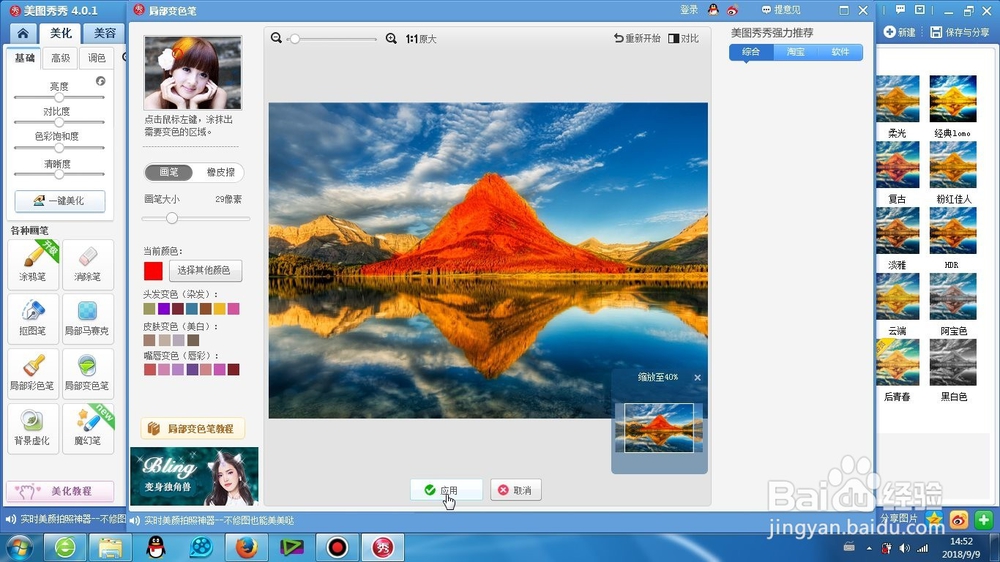Click the 提意见 feedback link
Screen dimensions: 1000x562
pos(781,10)
